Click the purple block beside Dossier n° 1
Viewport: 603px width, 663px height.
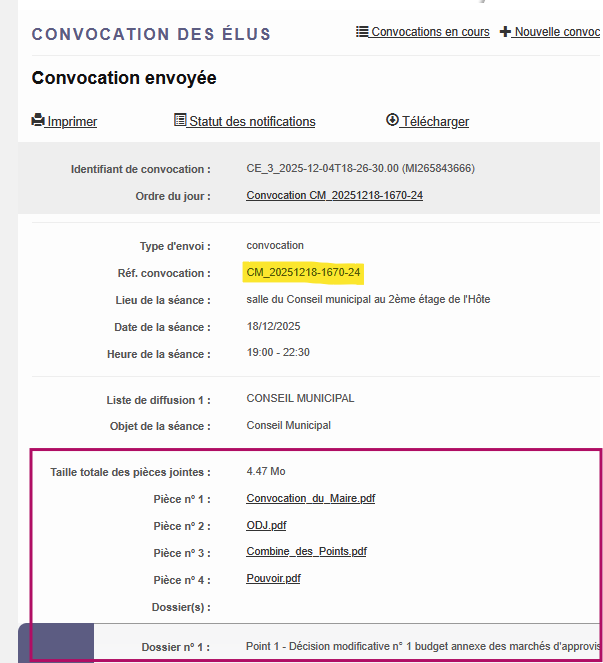tap(56, 643)
